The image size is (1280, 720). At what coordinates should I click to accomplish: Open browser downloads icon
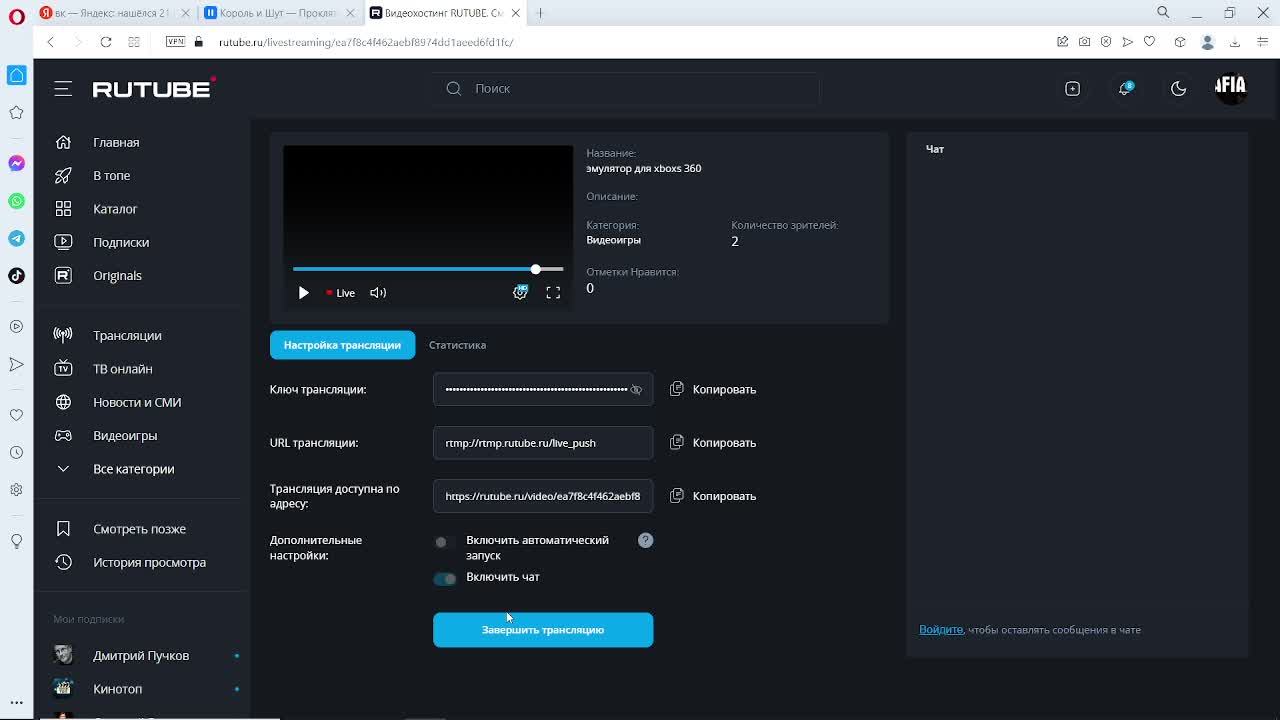pyautogui.click(x=1235, y=42)
